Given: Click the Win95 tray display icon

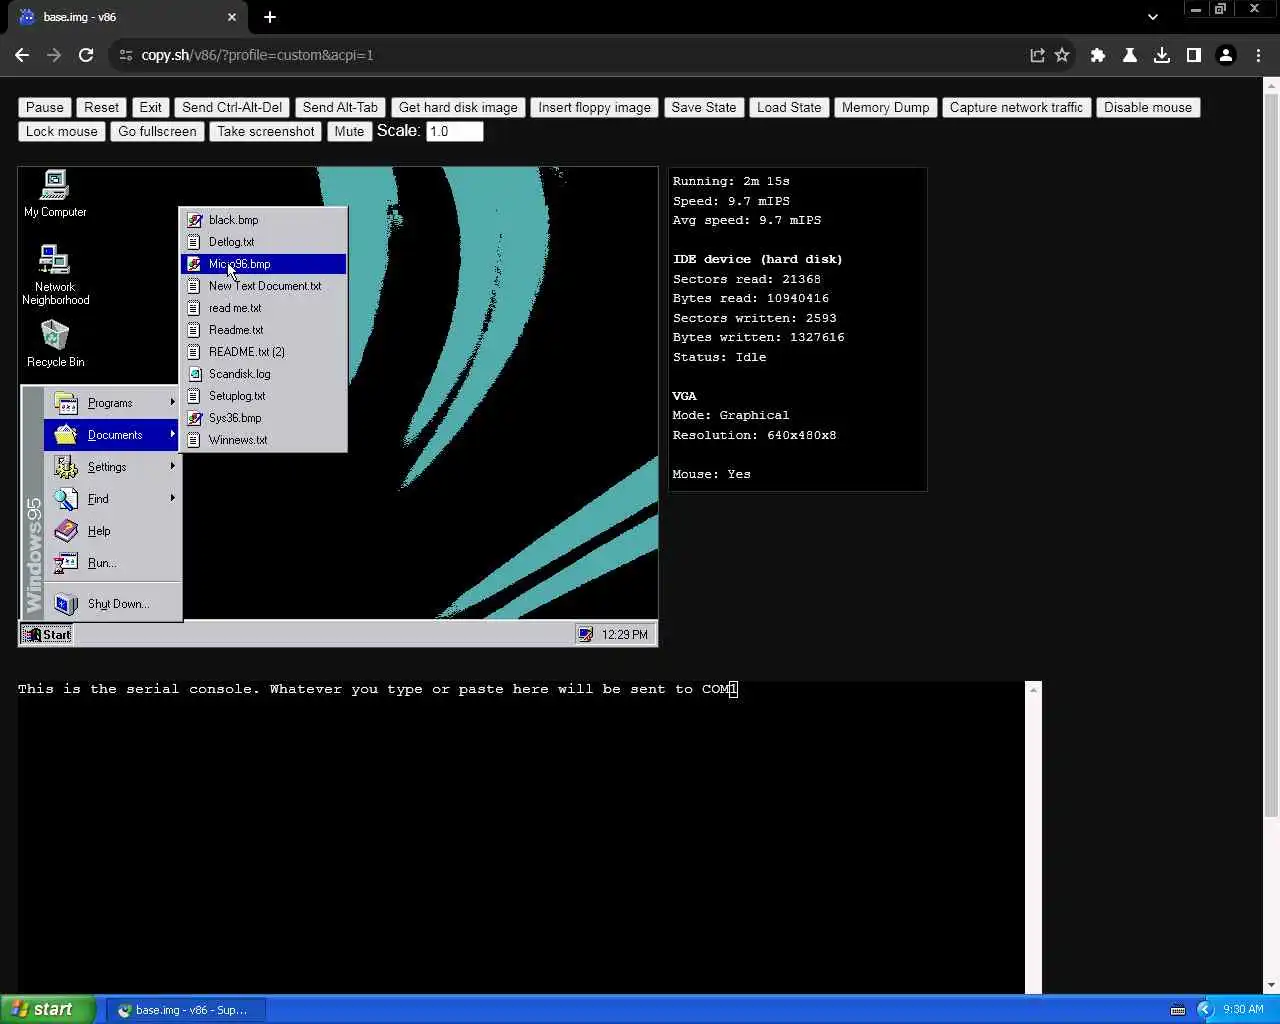Looking at the screenshot, I should [586, 634].
